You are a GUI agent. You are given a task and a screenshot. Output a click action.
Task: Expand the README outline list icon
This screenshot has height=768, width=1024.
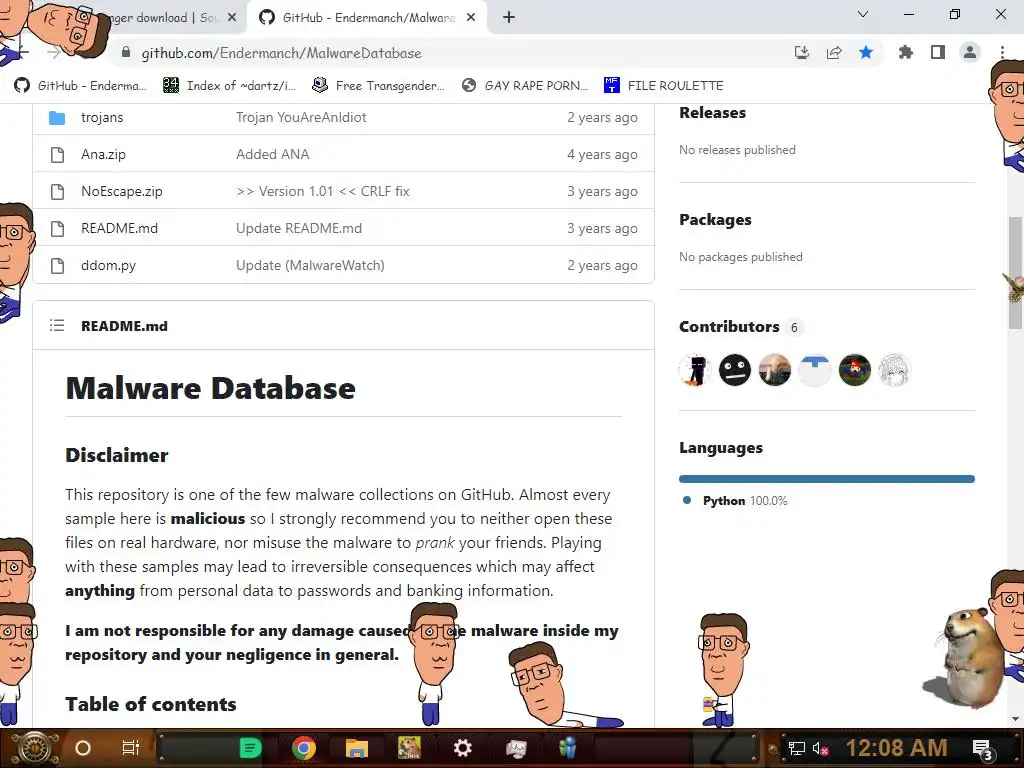coord(57,325)
